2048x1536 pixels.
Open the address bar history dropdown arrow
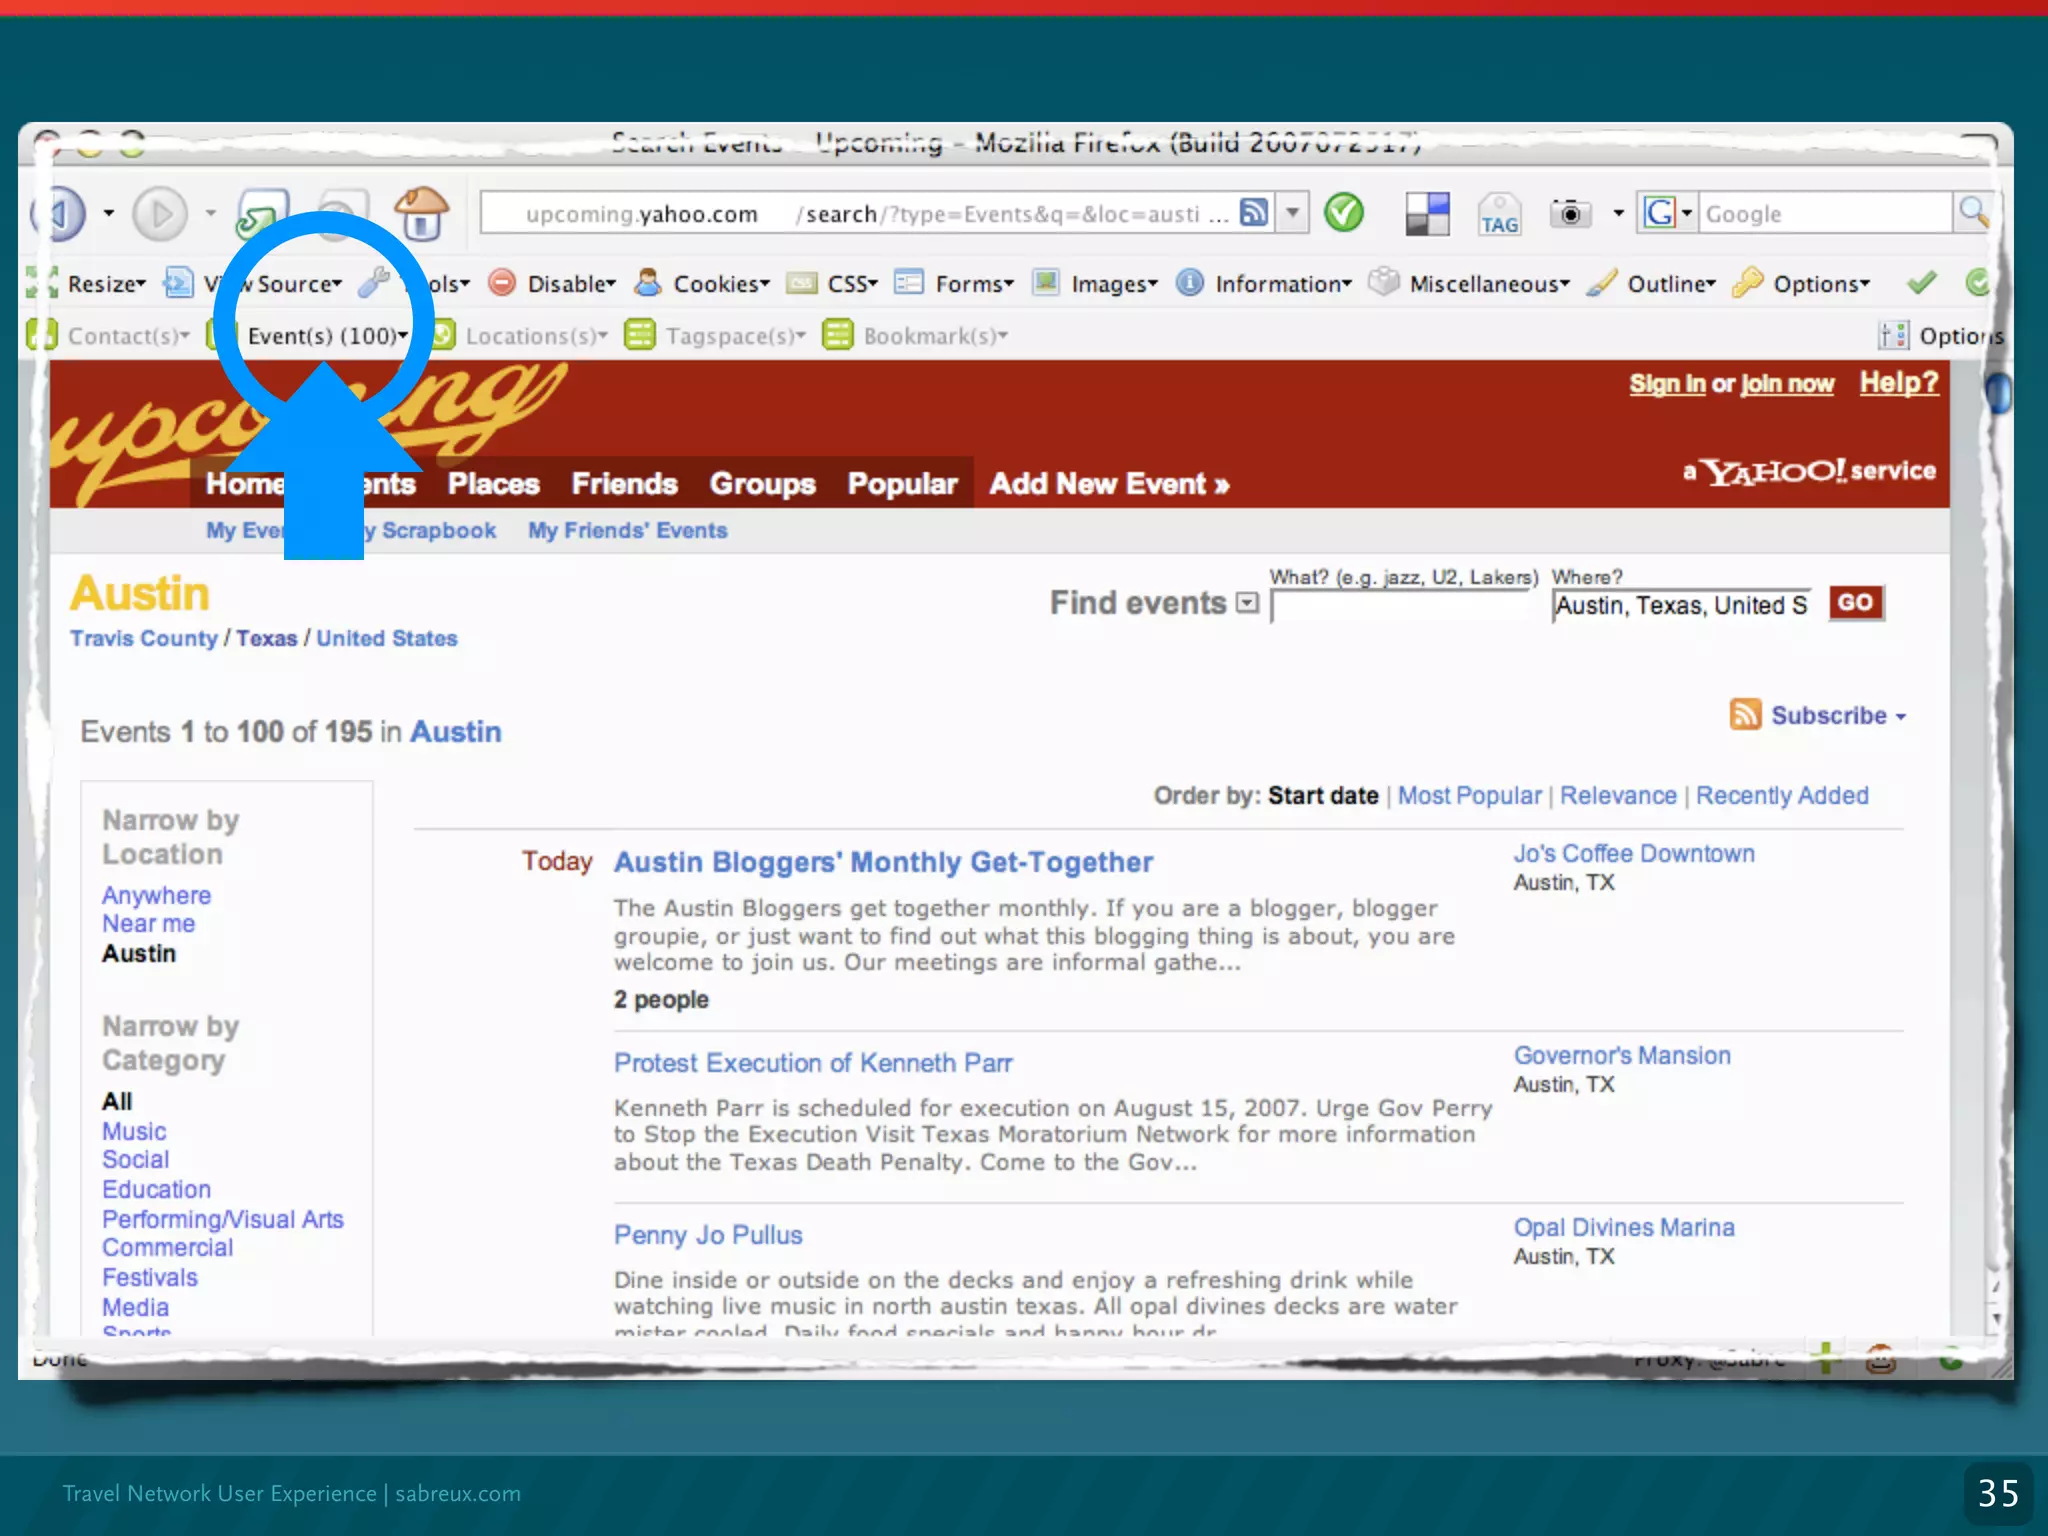(x=1293, y=212)
